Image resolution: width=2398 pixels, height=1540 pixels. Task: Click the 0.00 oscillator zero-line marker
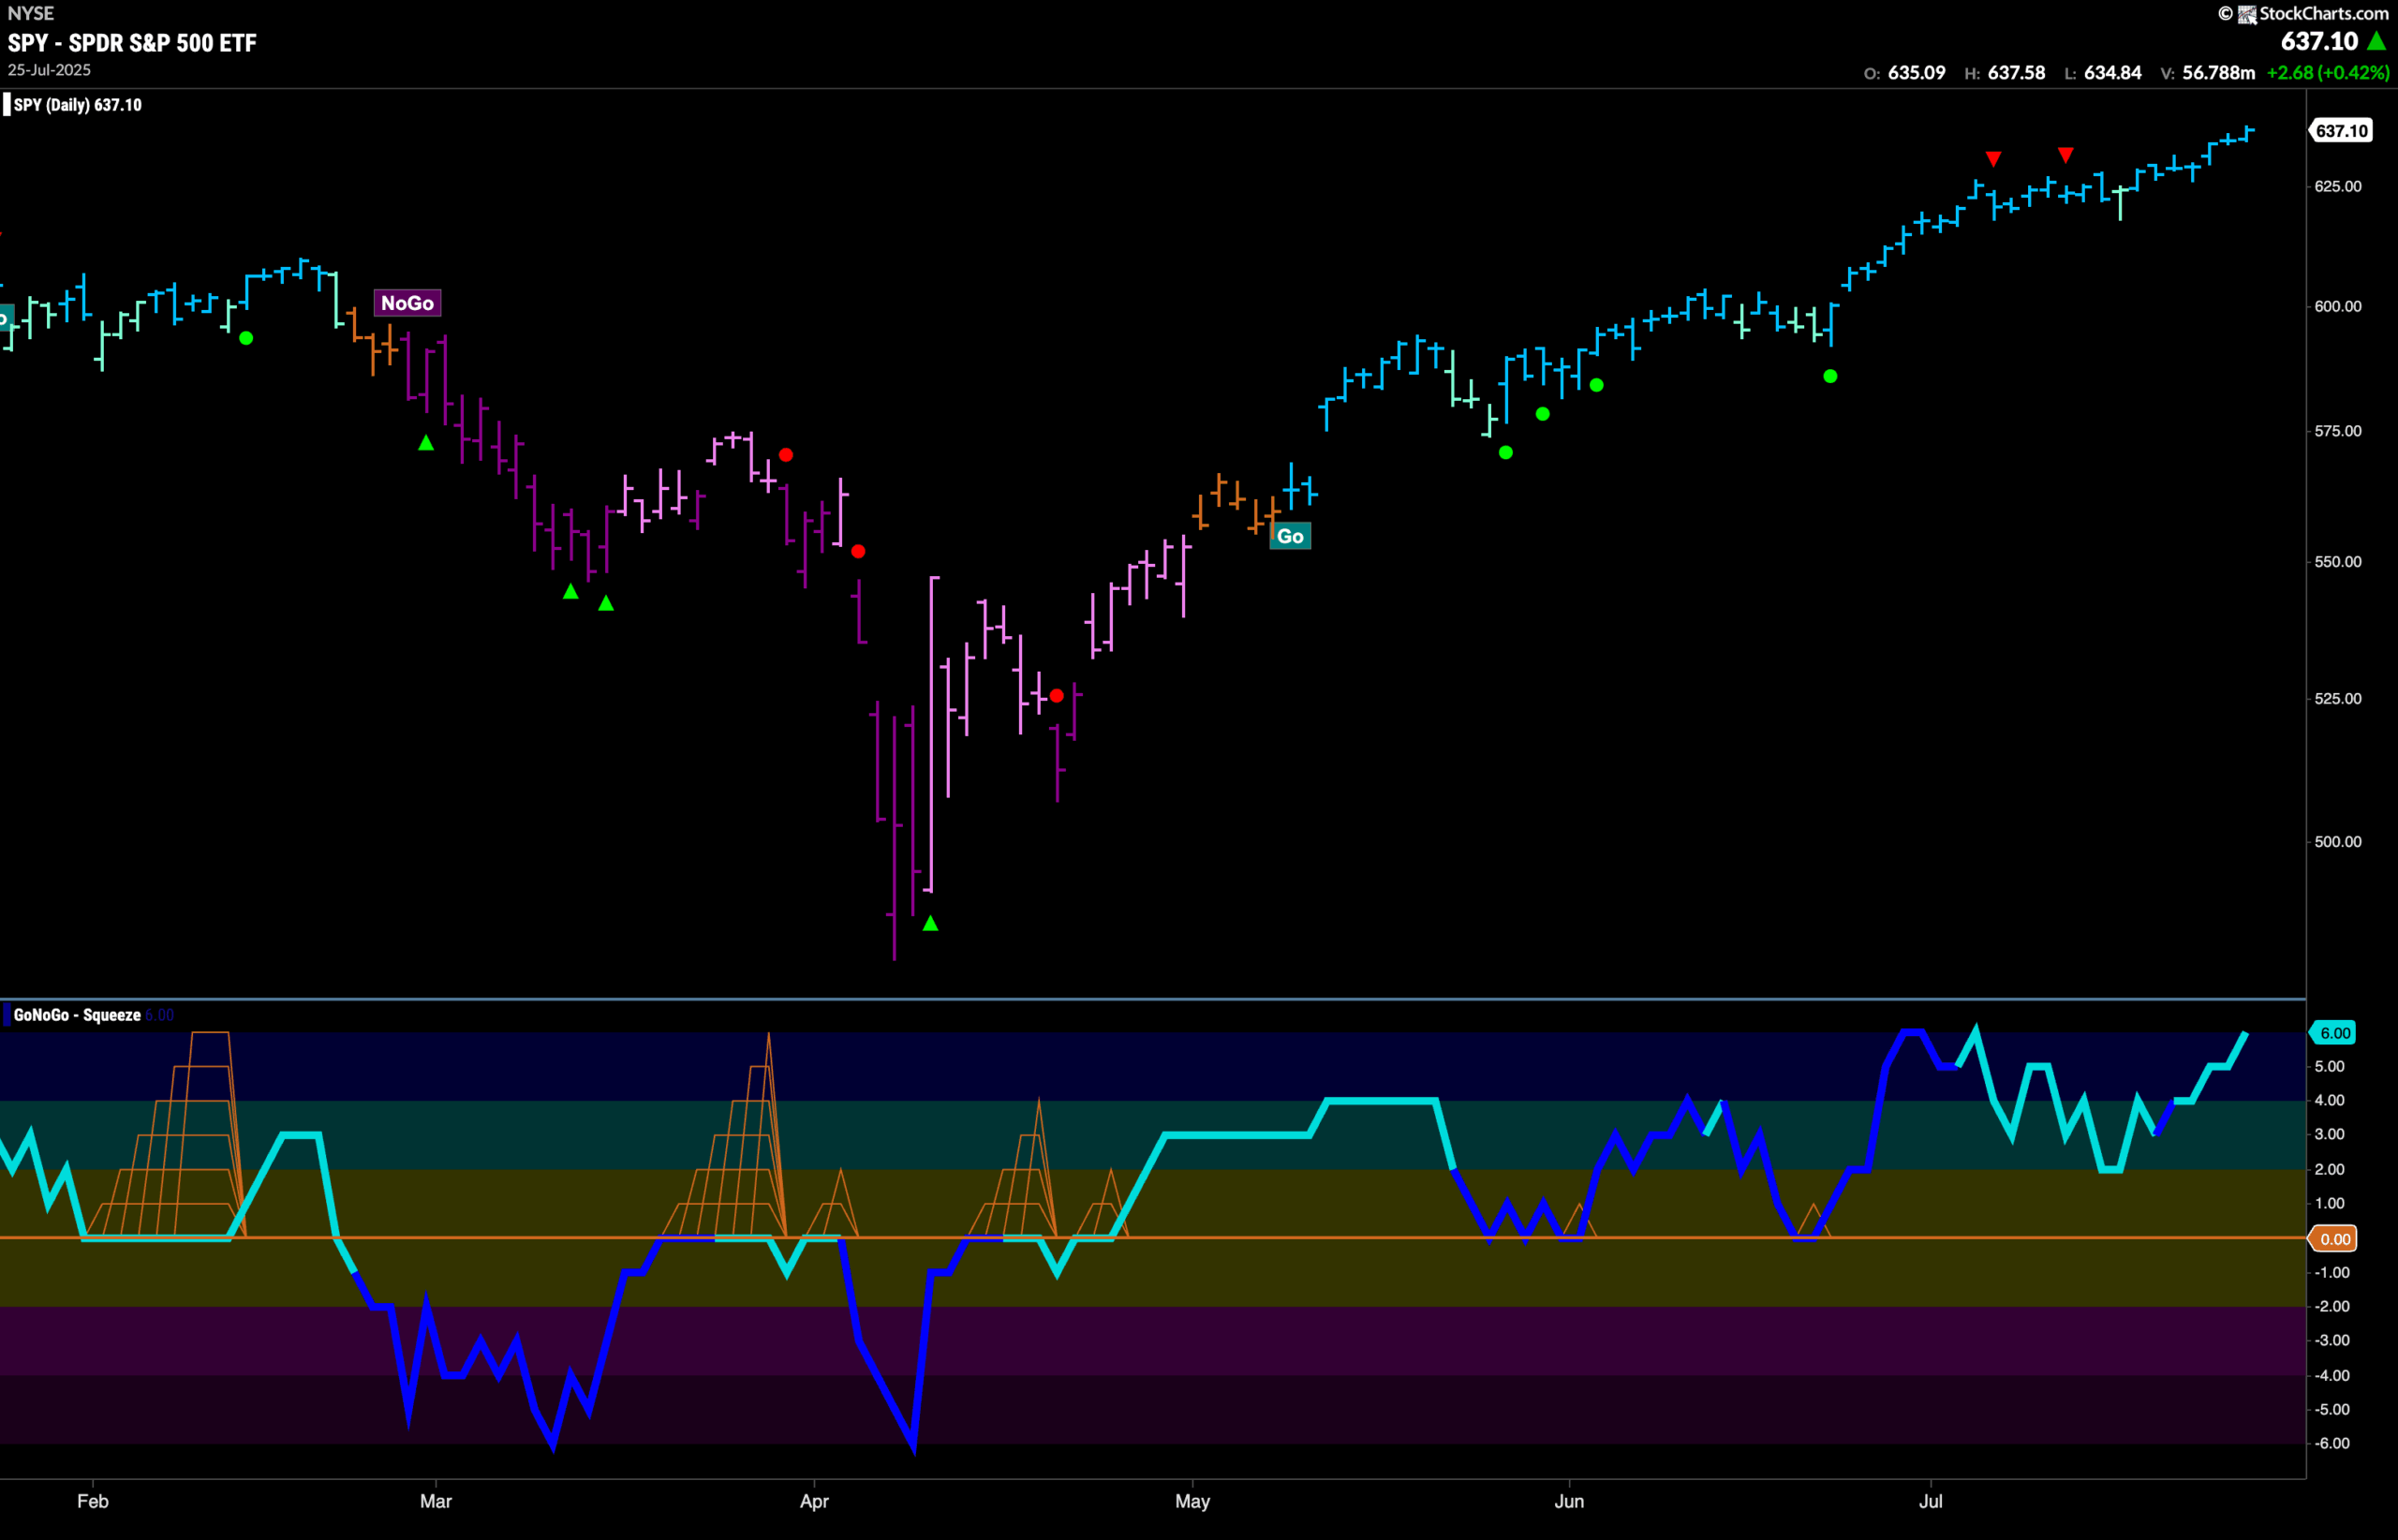[x=2335, y=1238]
